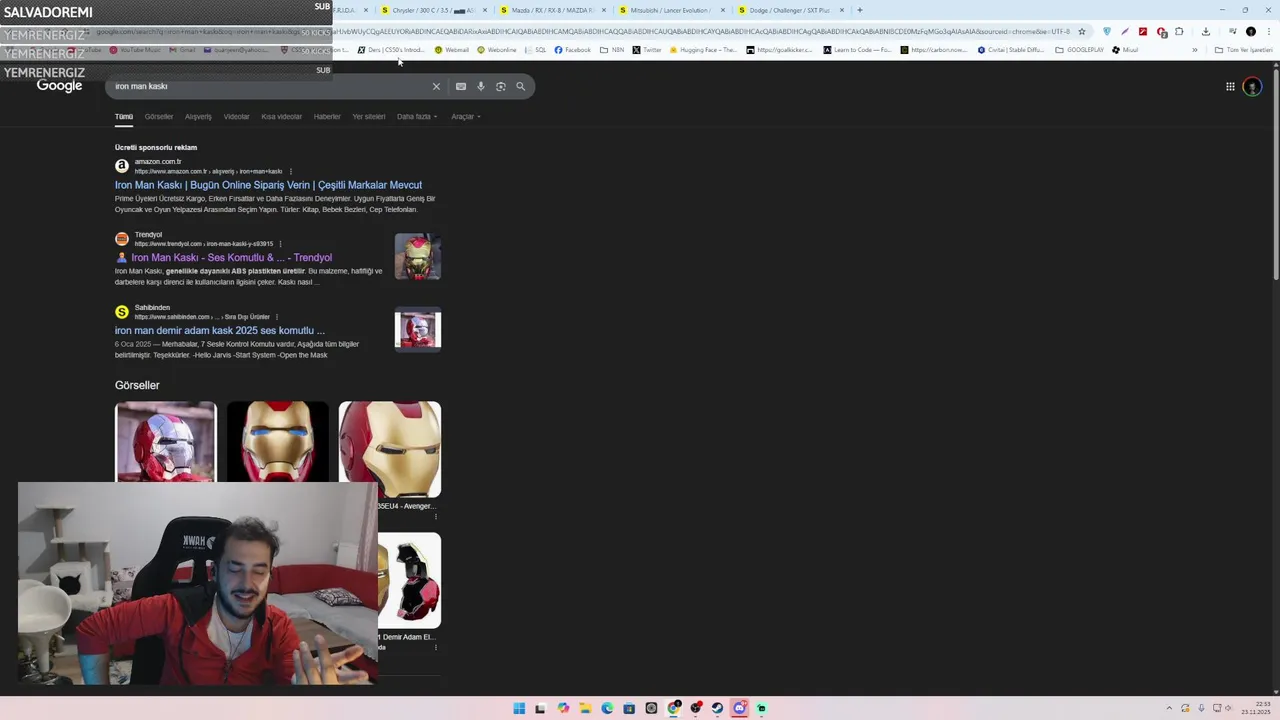Open the Twitter bookmark
The image size is (1280, 720).
tap(647, 50)
